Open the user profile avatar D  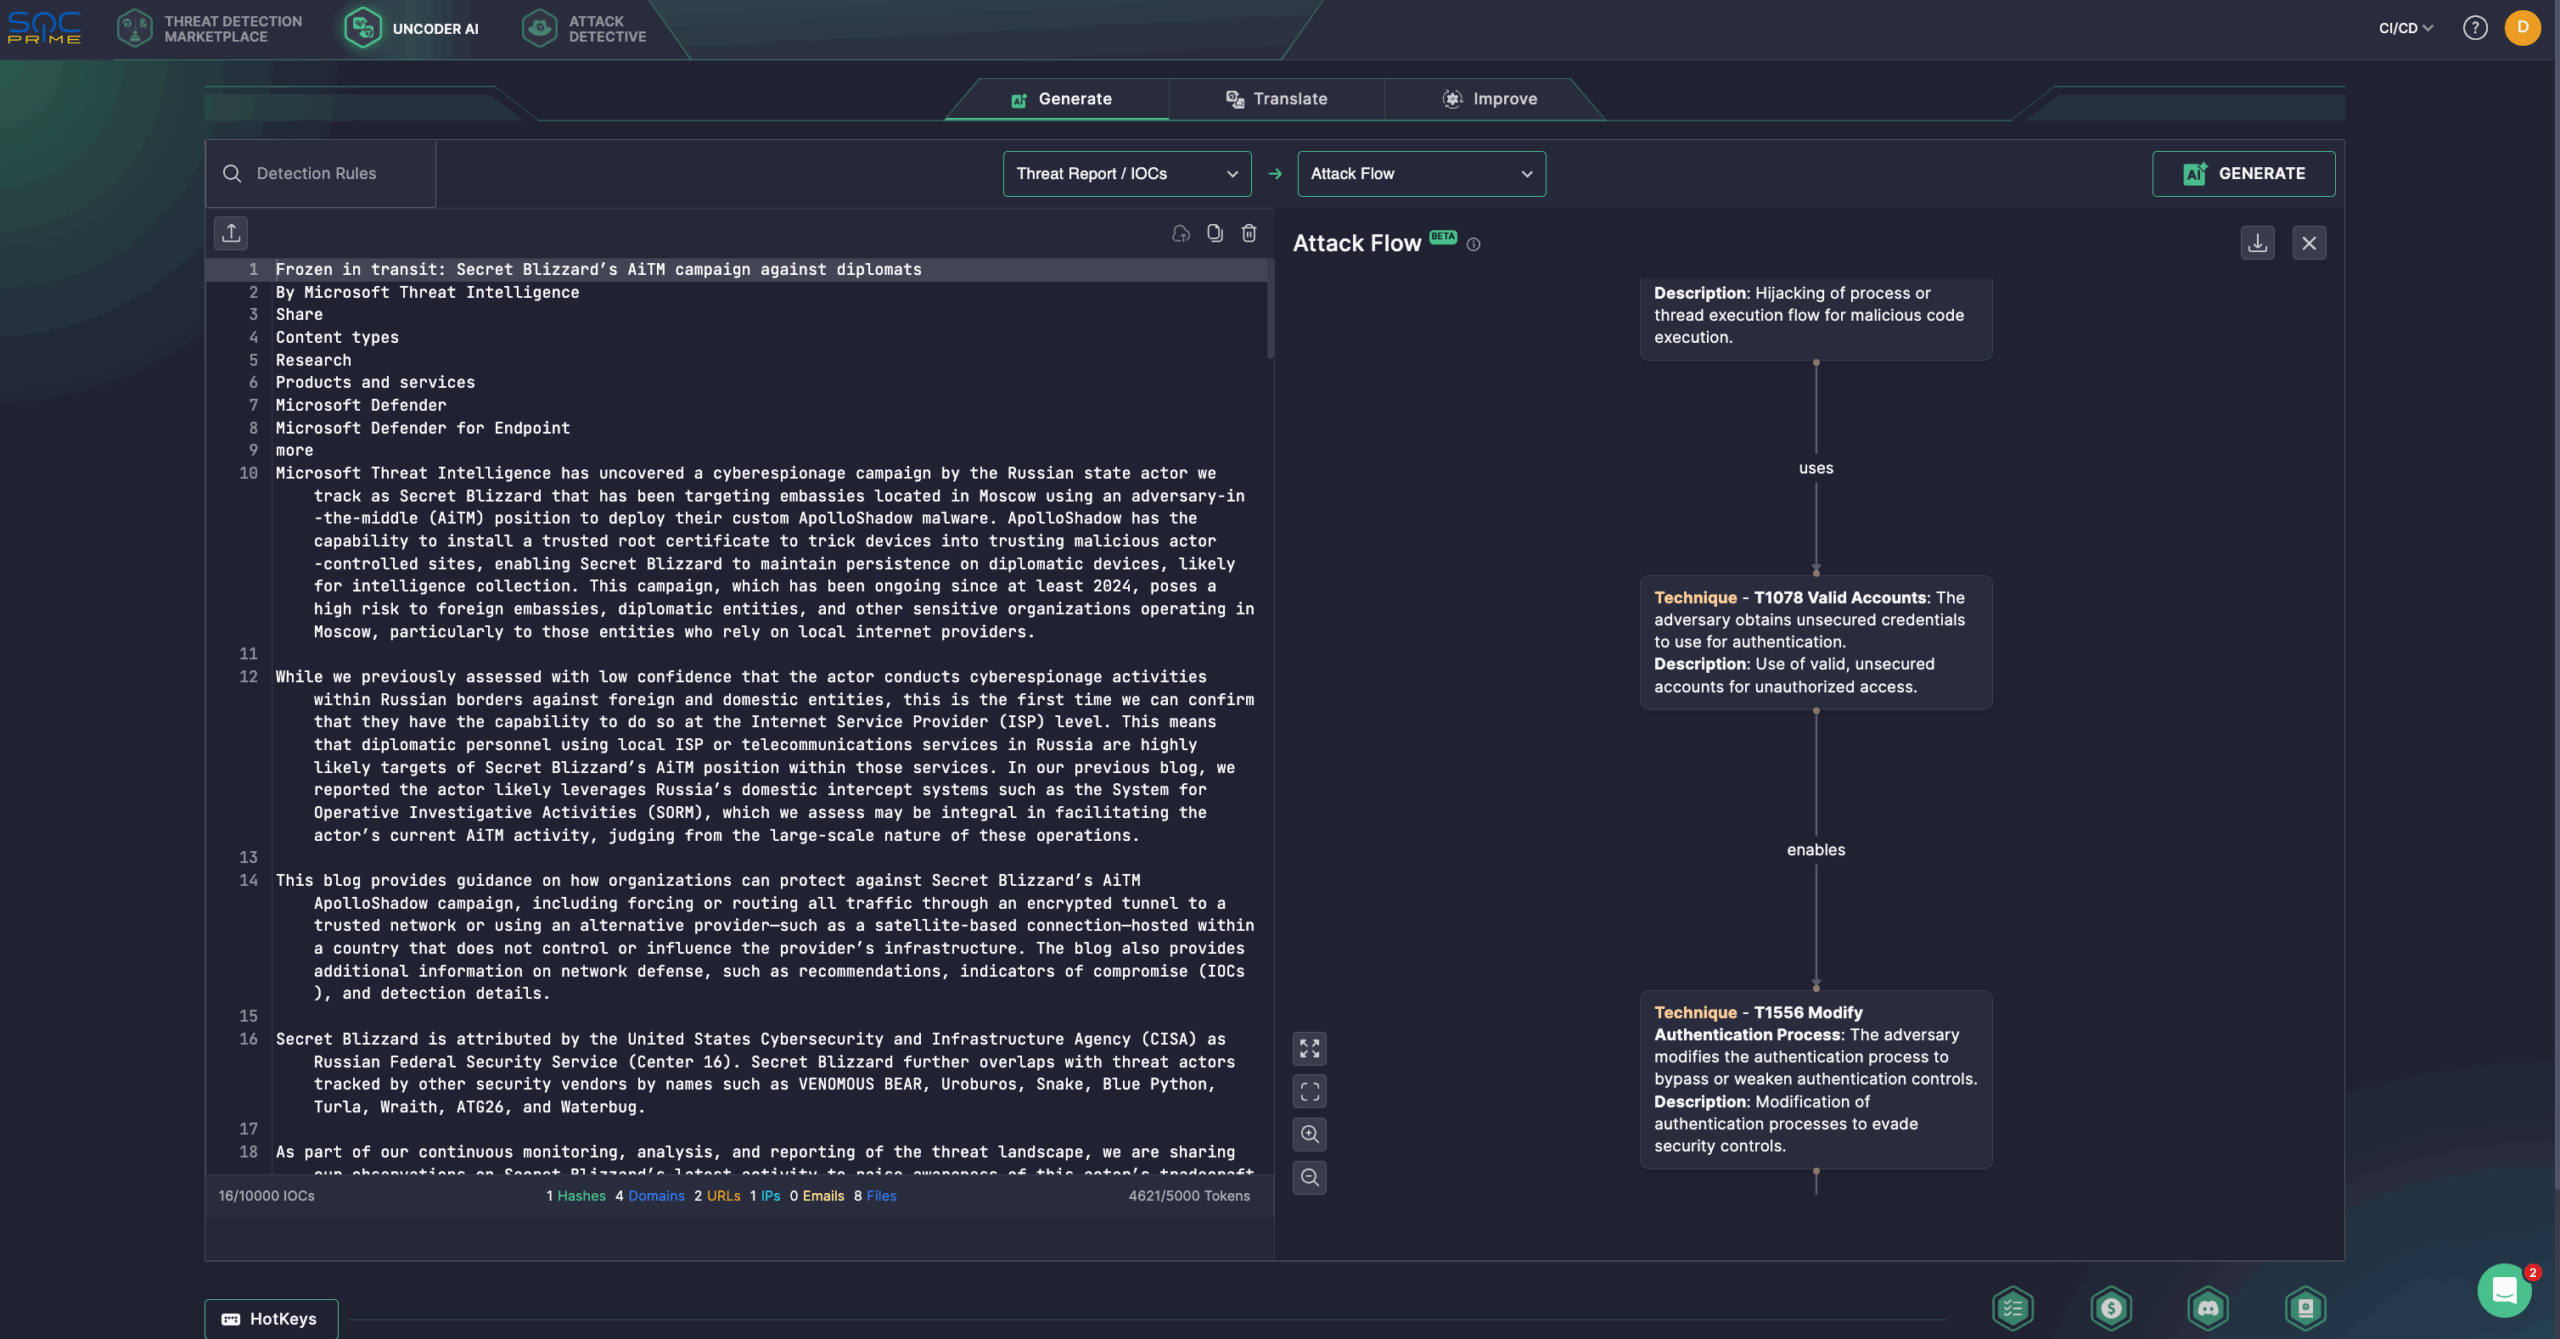click(x=2522, y=28)
